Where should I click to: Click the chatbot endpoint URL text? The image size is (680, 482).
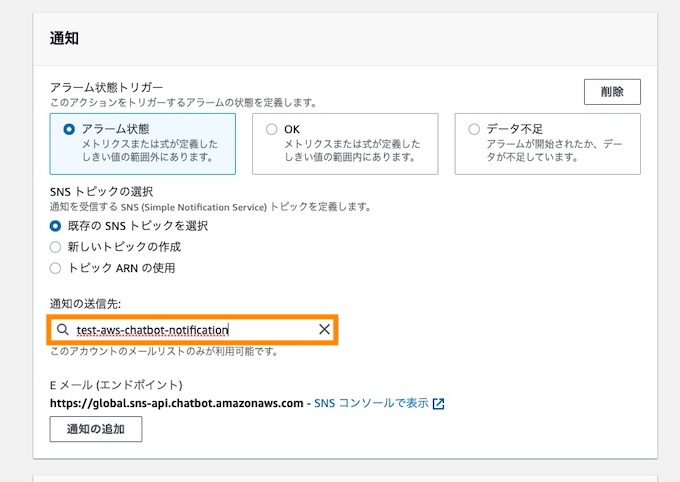pyautogui.click(x=177, y=403)
